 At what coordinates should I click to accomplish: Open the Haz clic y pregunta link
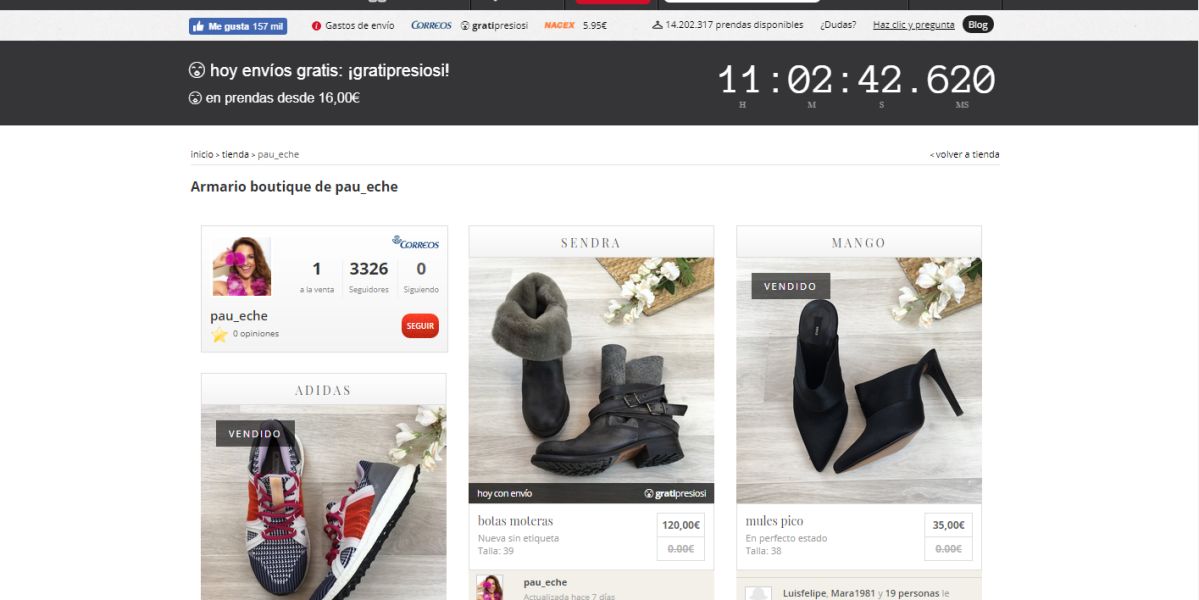pyautogui.click(x=913, y=24)
